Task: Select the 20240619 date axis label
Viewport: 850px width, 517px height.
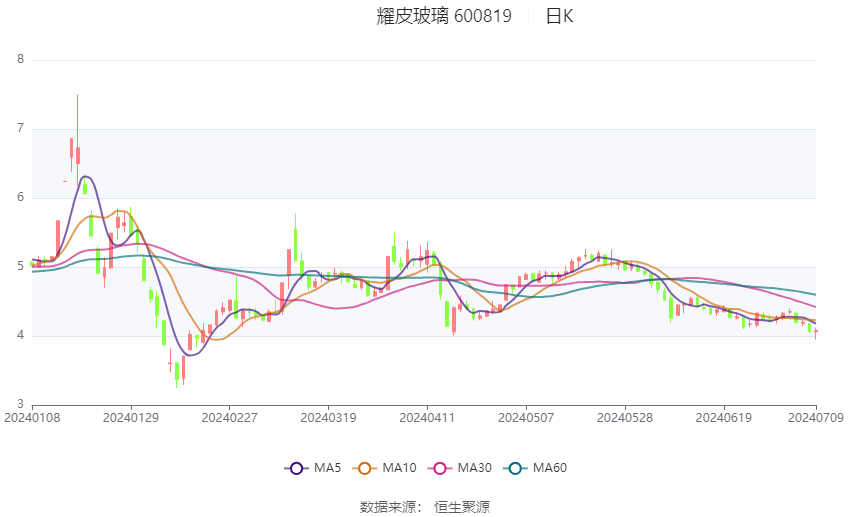Action: pos(724,418)
